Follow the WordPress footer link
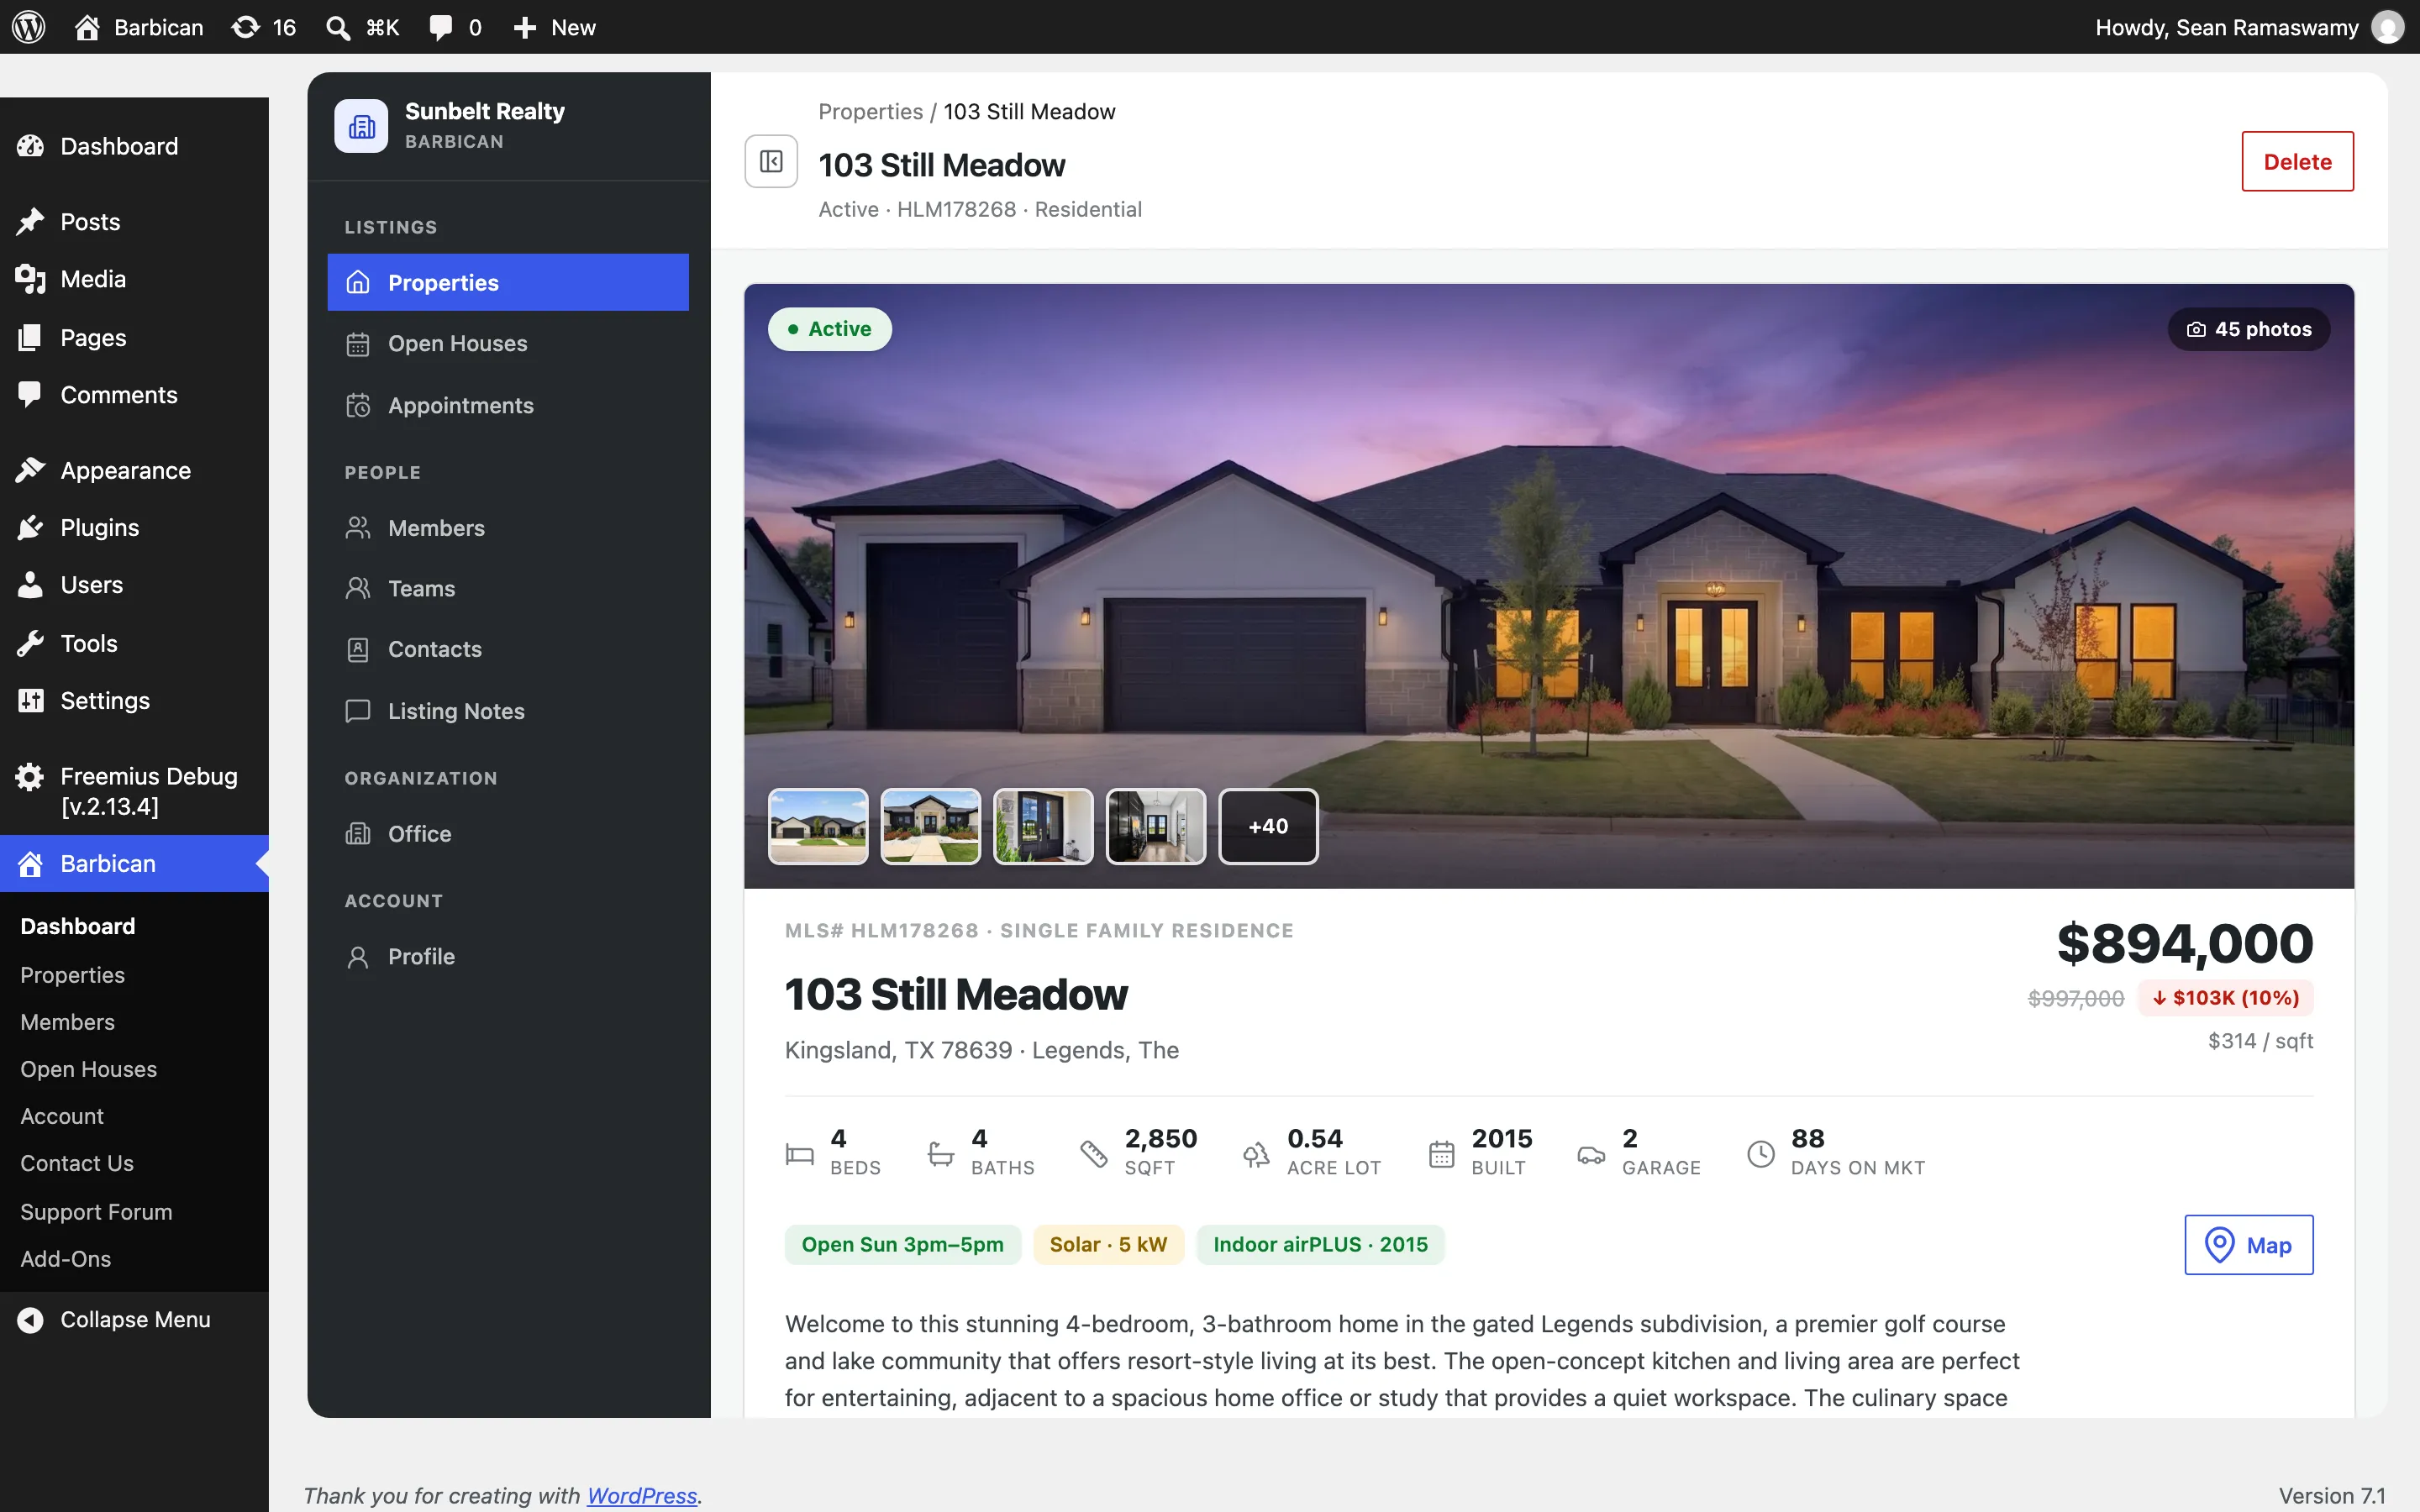 [x=642, y=1495]
